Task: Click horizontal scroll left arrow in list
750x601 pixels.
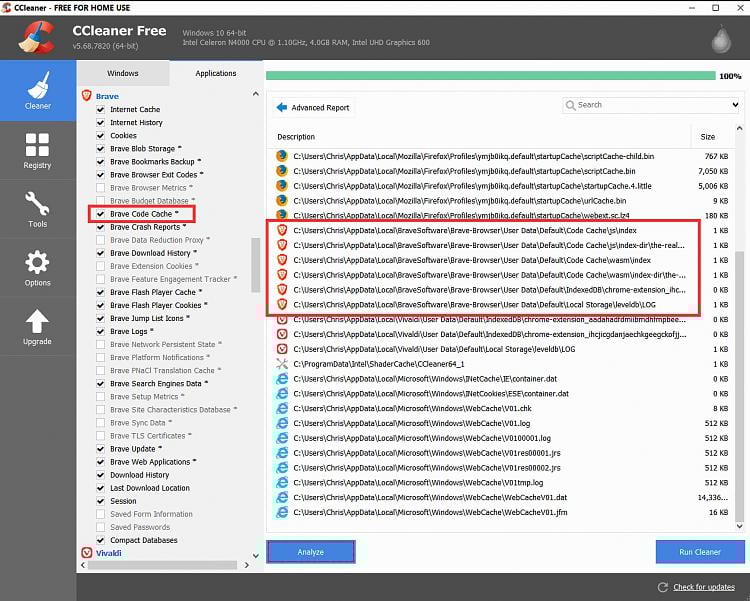Action: [83, 565]
